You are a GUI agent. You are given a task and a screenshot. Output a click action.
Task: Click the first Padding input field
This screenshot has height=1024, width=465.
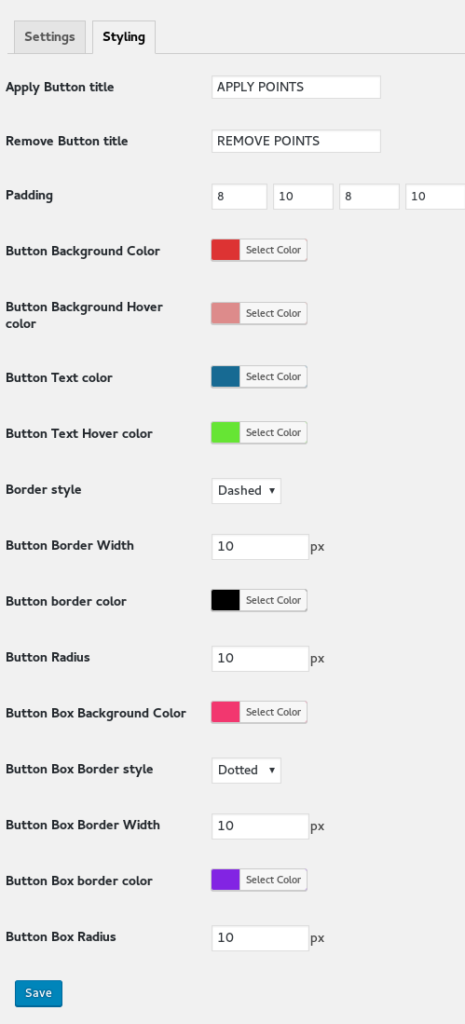point(239,197)
